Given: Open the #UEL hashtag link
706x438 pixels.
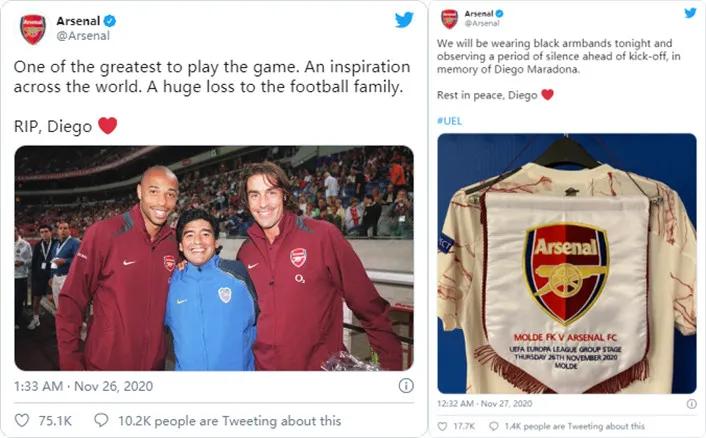Looking at the screenshot, I should pos(449,120).
